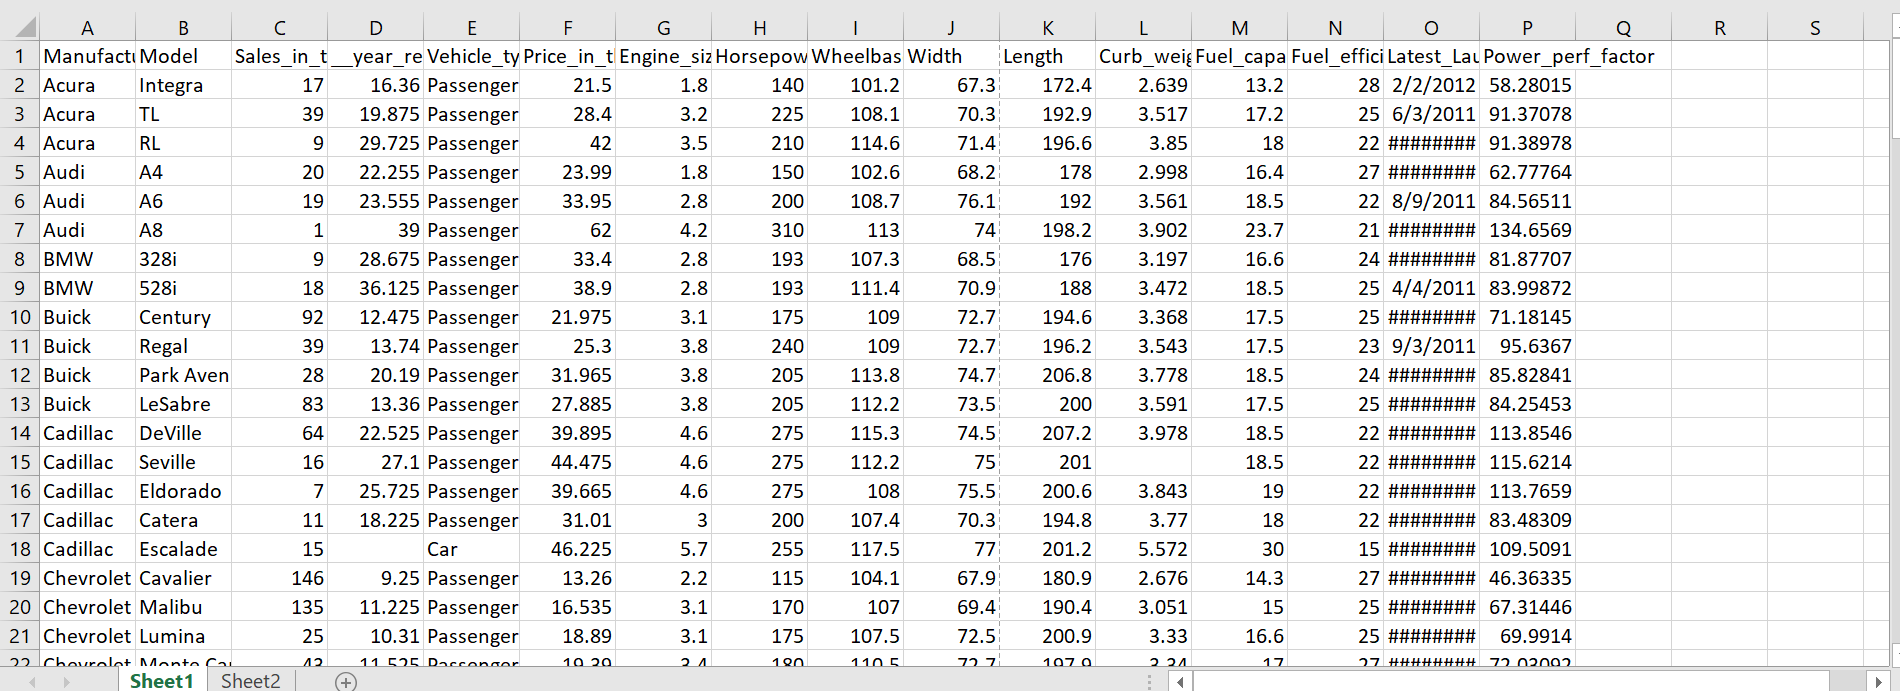Select the 'Catera' cell
The image size is (1900, 691).
point(183,520)
